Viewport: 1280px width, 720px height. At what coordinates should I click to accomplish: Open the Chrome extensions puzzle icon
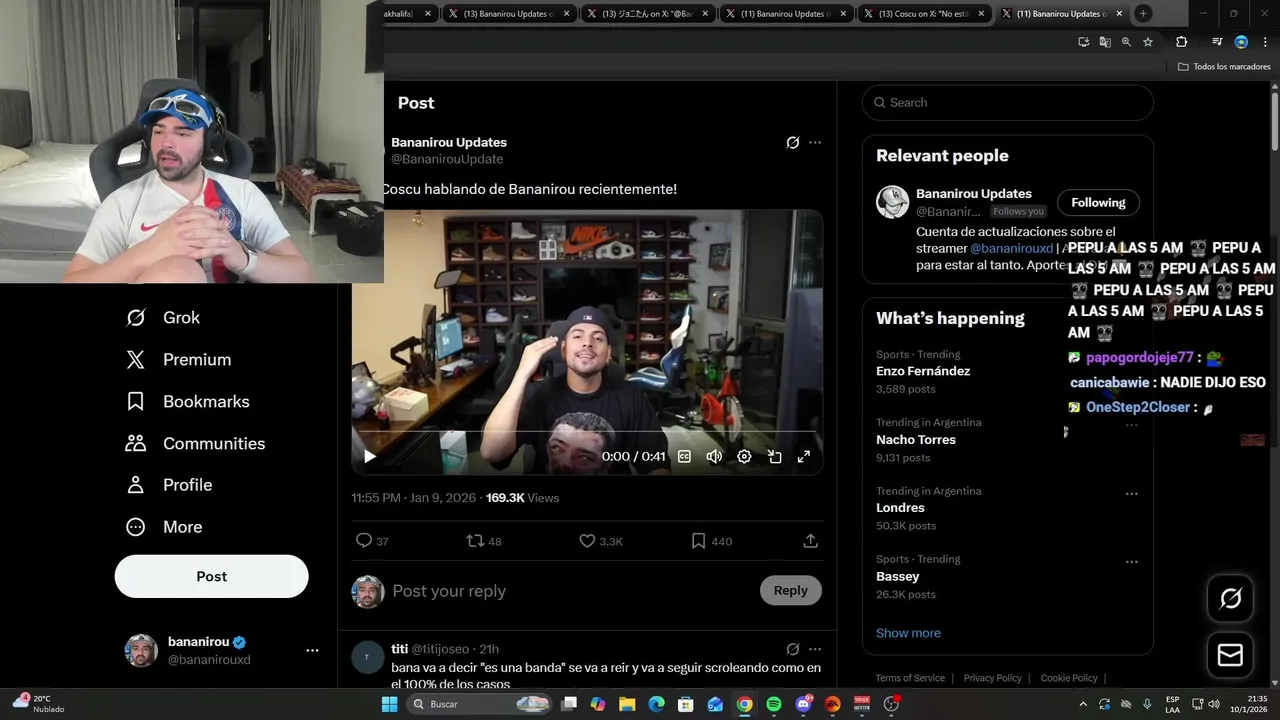(x=1182, y=42)
